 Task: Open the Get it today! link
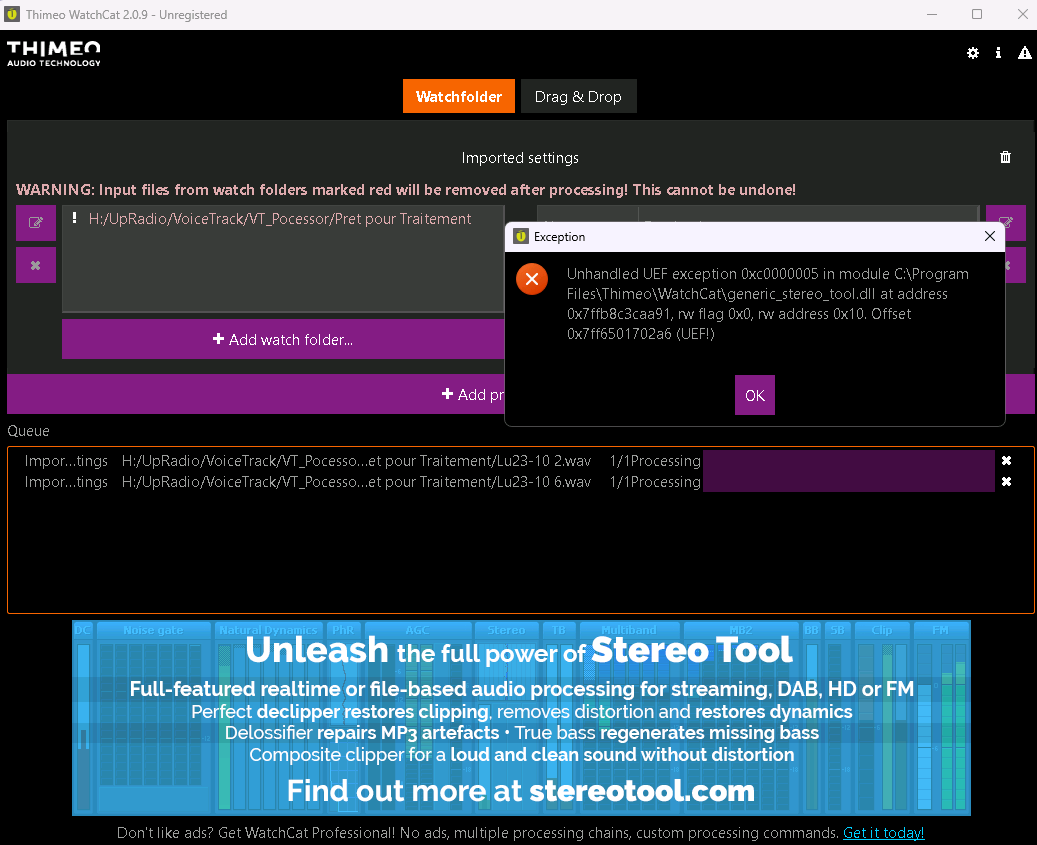point(883,832)
